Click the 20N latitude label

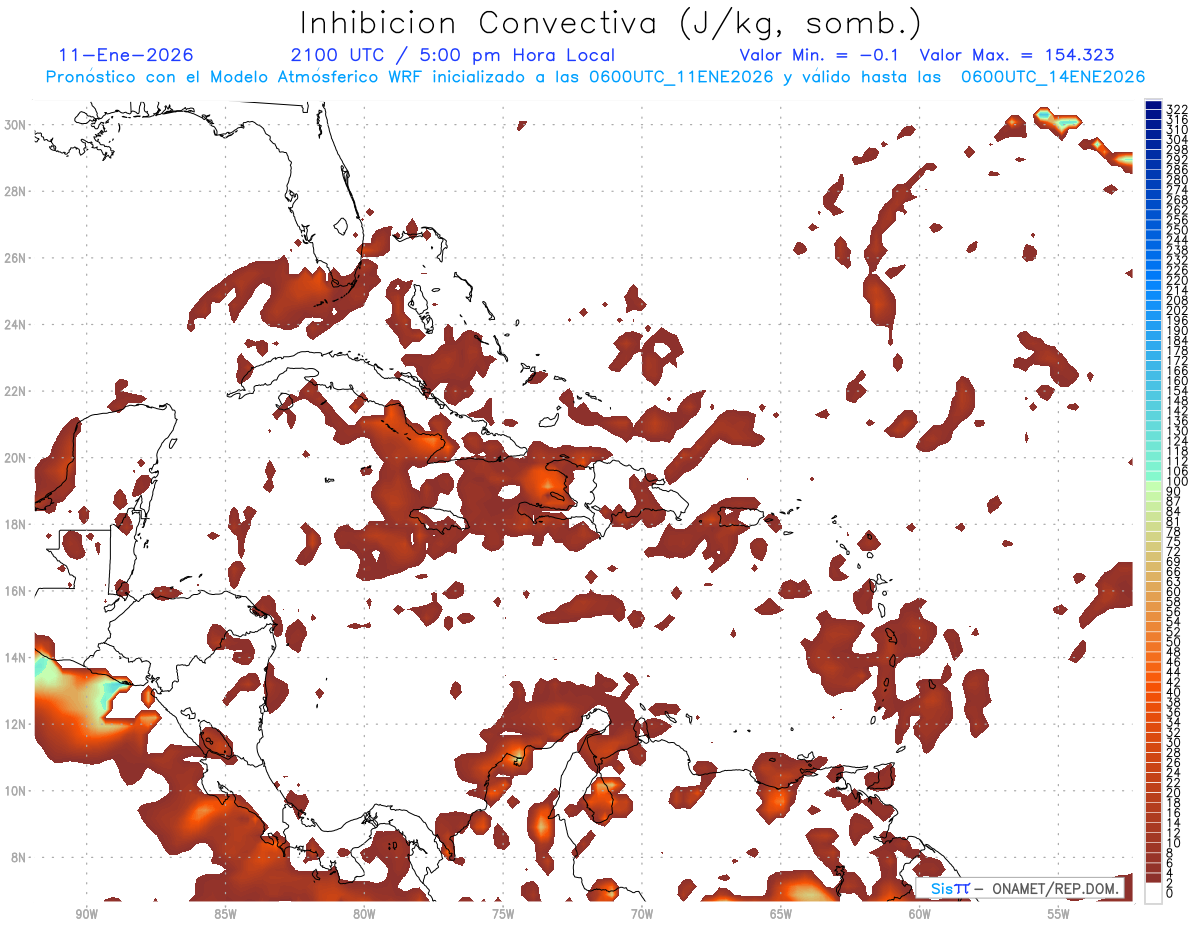[x=17, y=458]
